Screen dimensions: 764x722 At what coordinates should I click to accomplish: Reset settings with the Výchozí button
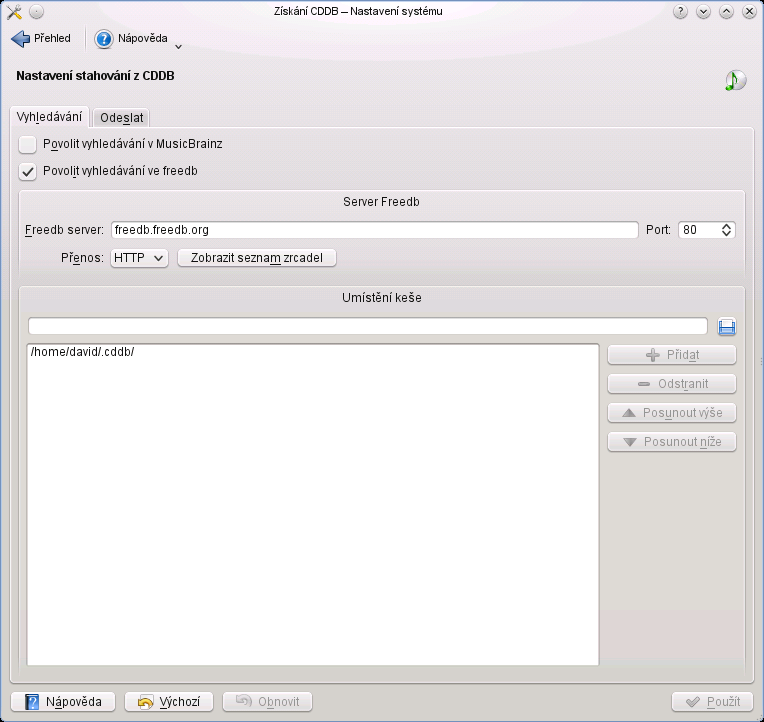point(169,702)
